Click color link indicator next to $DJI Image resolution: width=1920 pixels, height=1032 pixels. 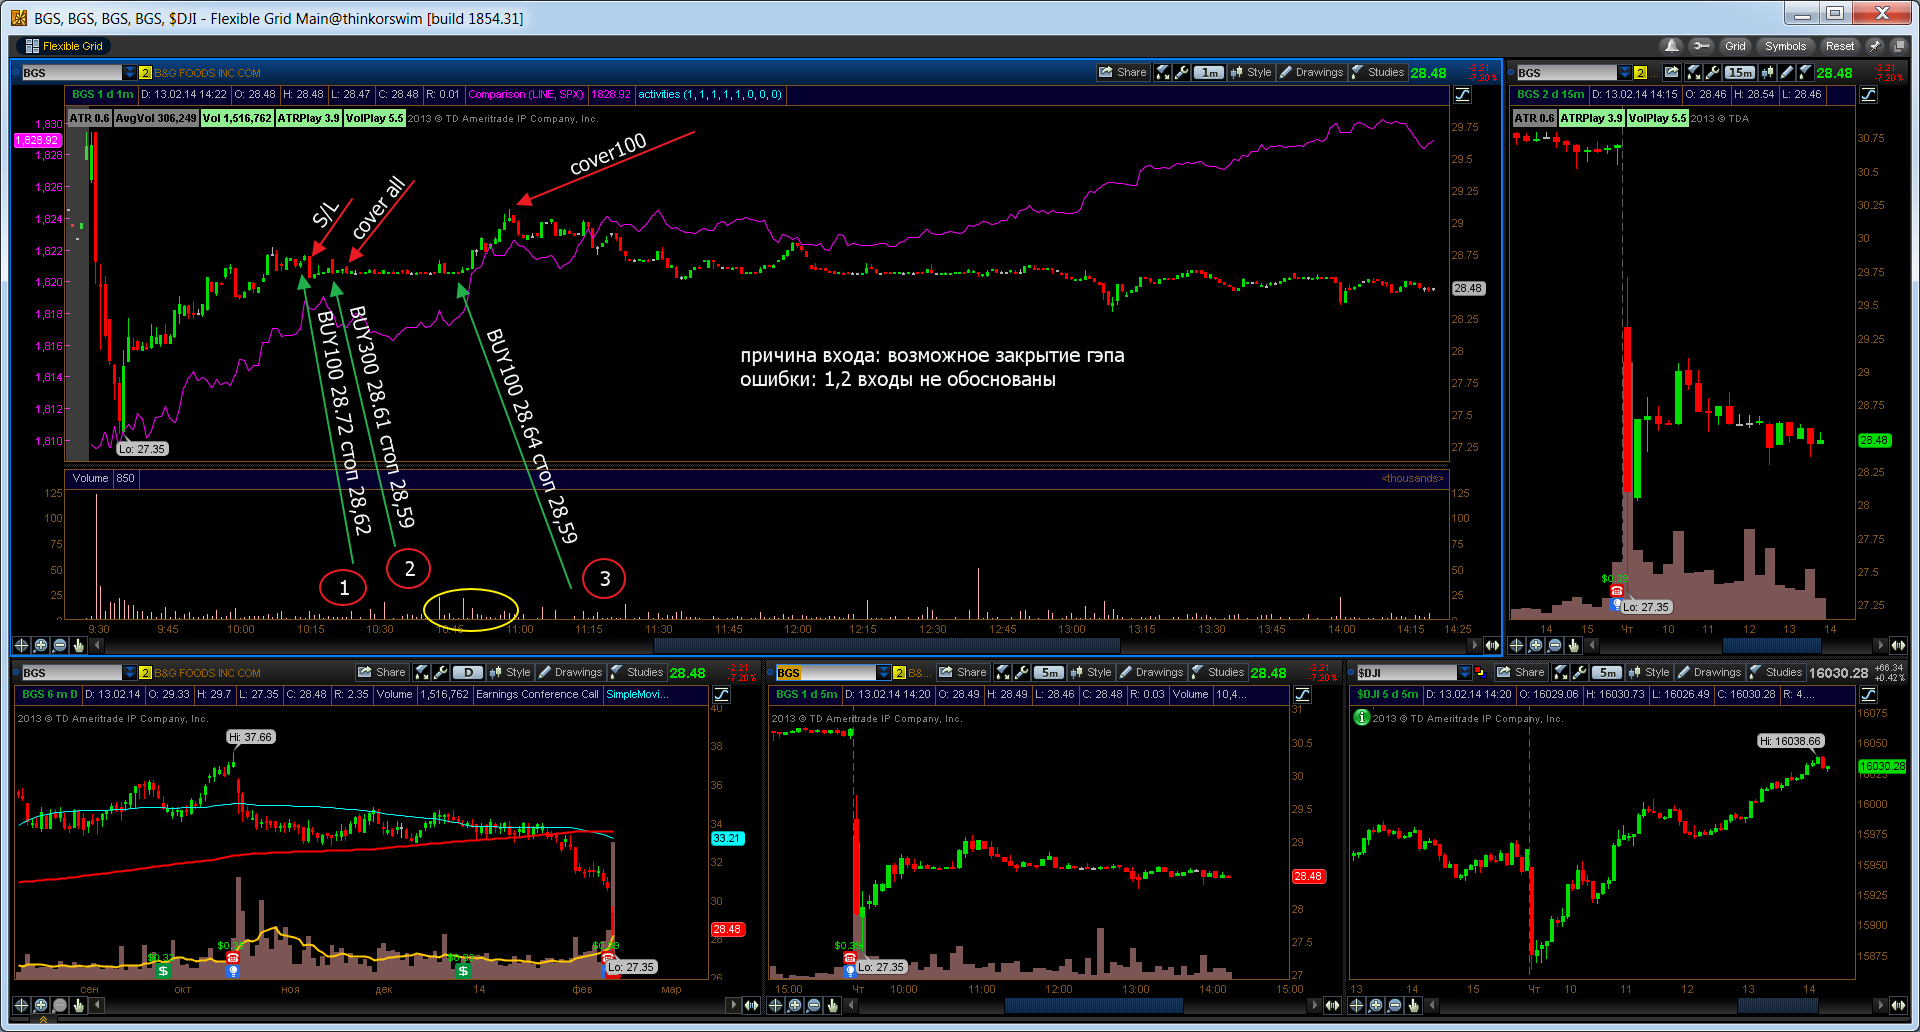(1481, 673)
